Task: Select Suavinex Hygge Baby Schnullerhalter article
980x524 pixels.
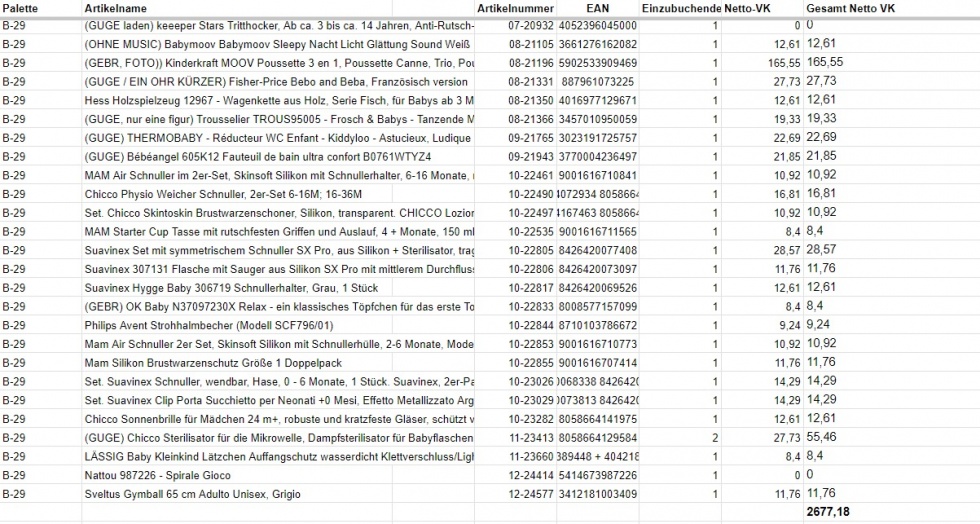Action: point(231,288)
